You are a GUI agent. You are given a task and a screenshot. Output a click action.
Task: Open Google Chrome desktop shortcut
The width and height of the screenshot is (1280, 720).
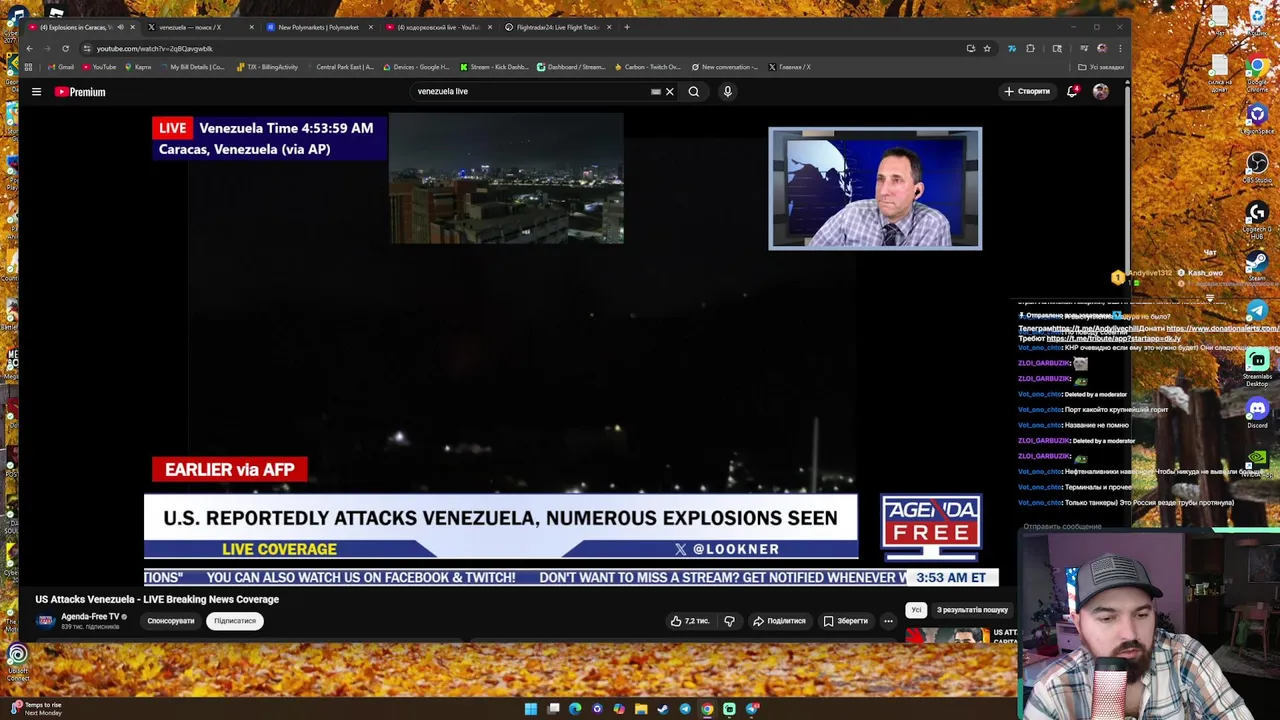click(x=1257, y=70)
